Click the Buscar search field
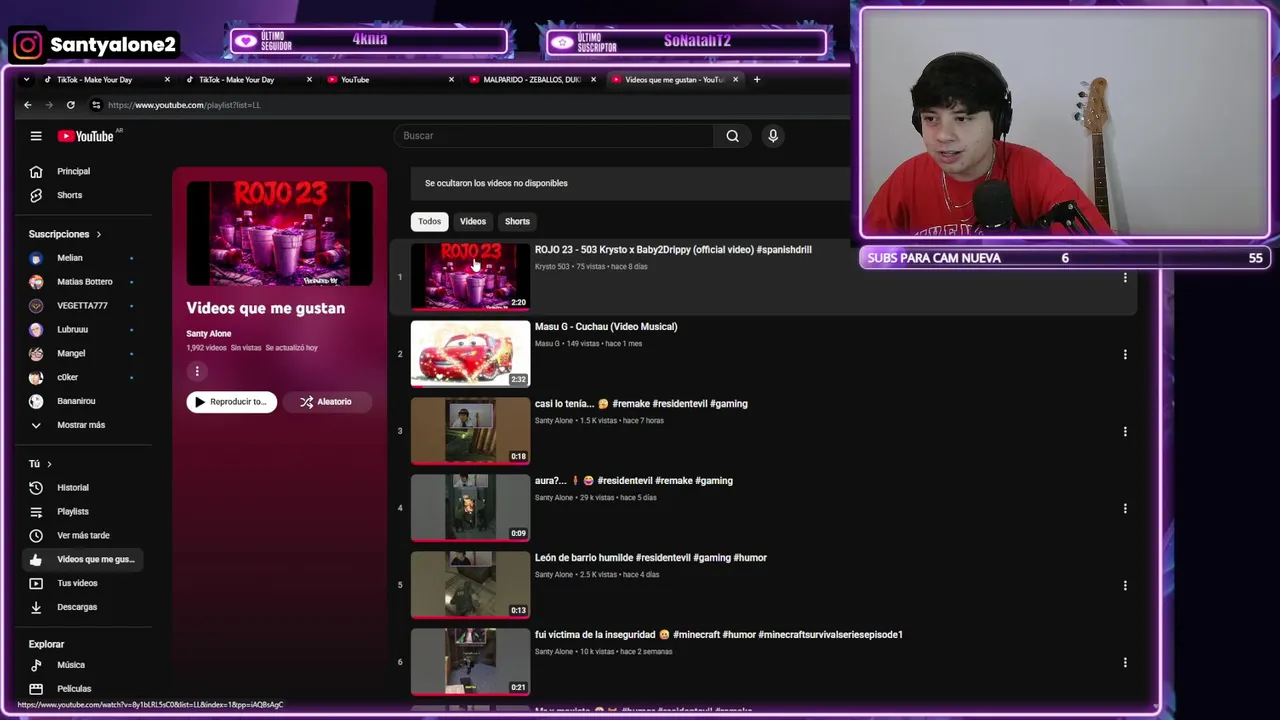The image size is (1280, 720). [x=555, y=136]
